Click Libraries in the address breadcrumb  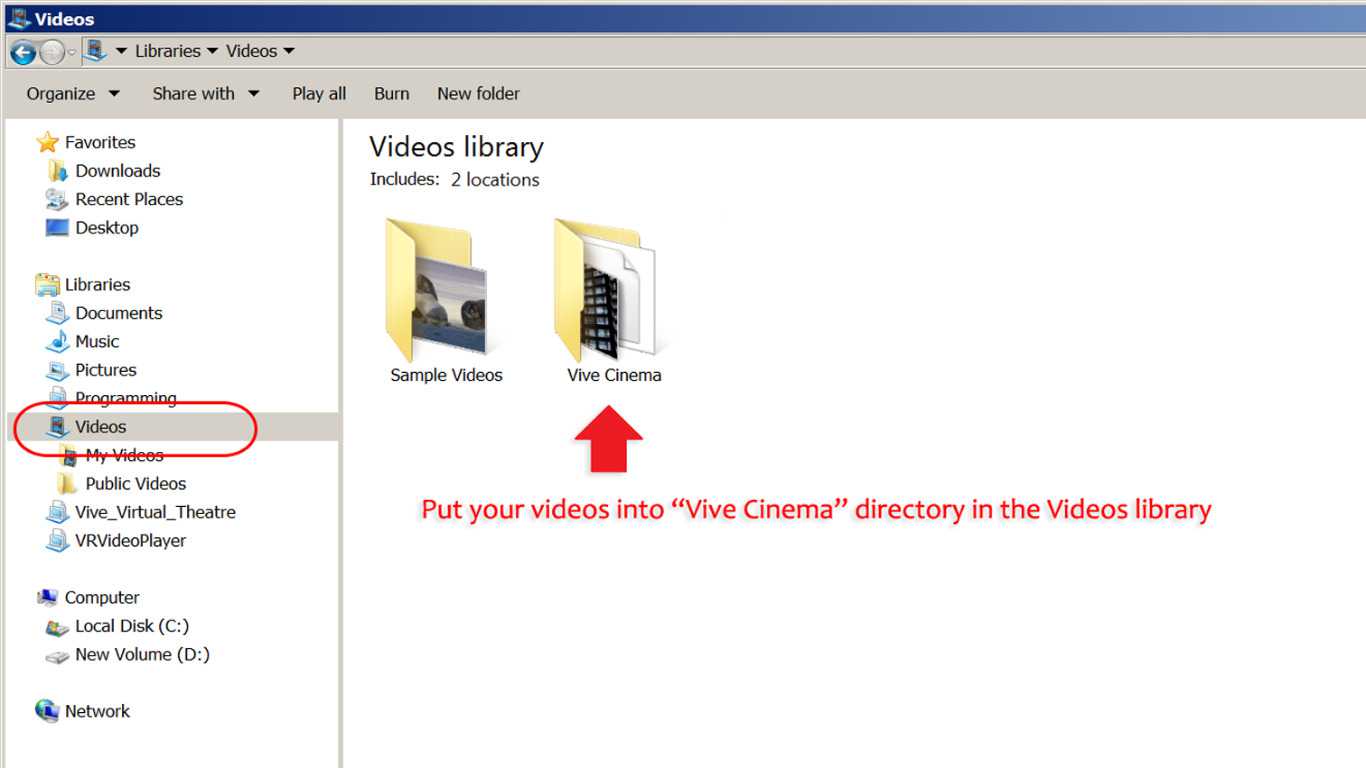[168, 51]
